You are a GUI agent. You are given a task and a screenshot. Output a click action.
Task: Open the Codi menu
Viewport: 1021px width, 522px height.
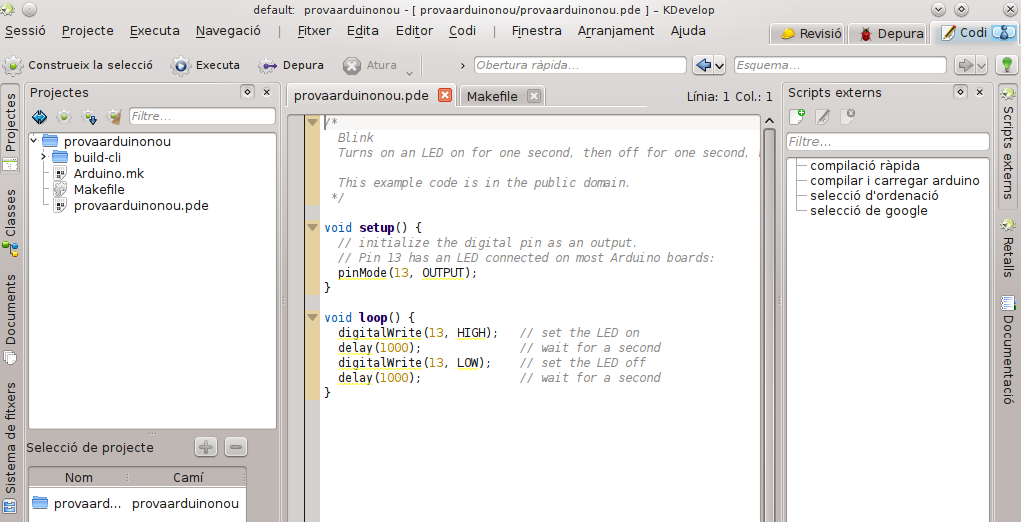pos(462,31)
